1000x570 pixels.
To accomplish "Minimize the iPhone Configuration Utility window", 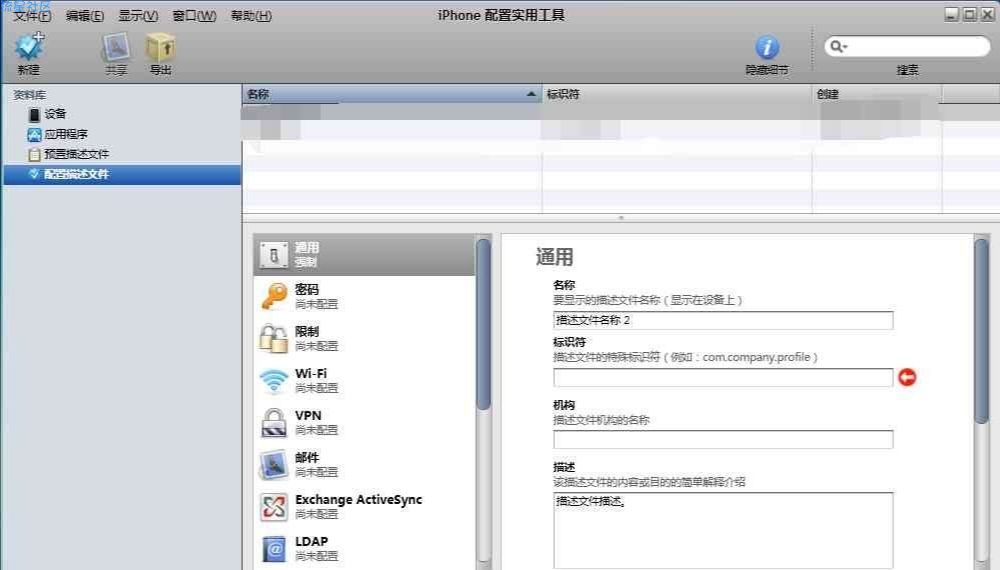I will click(952, 15).
